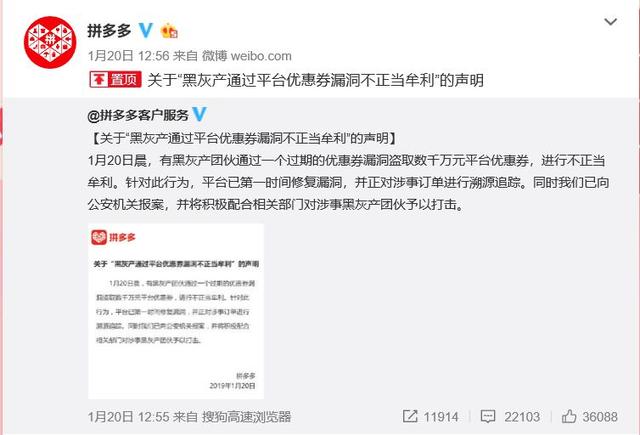
Task: Click the comment count 22103
Action: 522,417
